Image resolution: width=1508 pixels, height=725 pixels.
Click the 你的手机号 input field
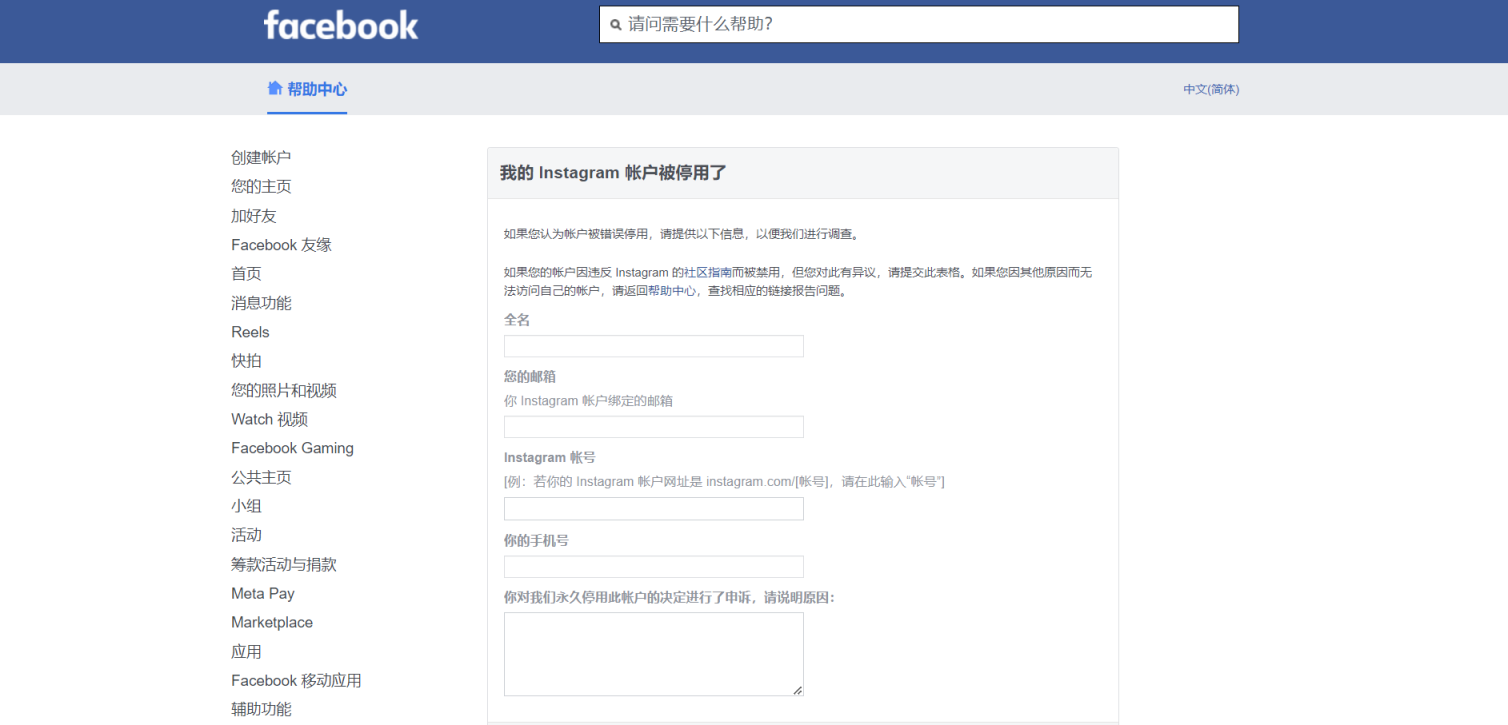(x=653, y=566)
